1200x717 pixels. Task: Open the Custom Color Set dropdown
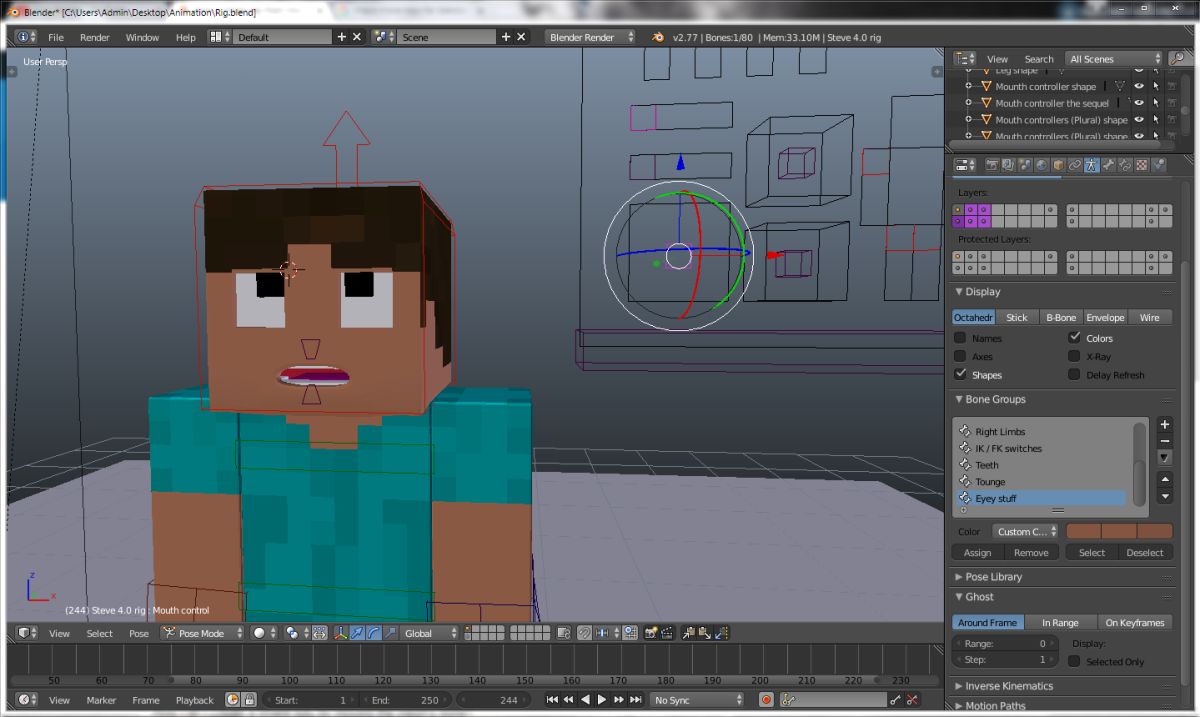pyautogui.click(x=1025, y=531)
